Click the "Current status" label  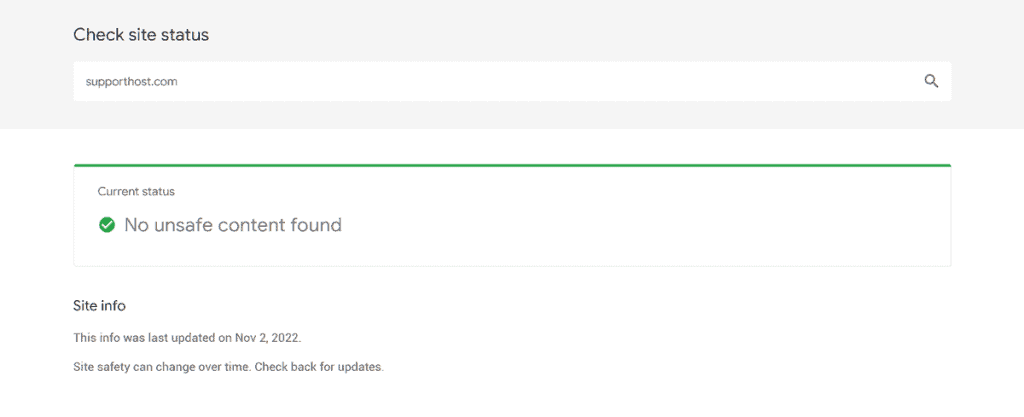click(136, 192)
